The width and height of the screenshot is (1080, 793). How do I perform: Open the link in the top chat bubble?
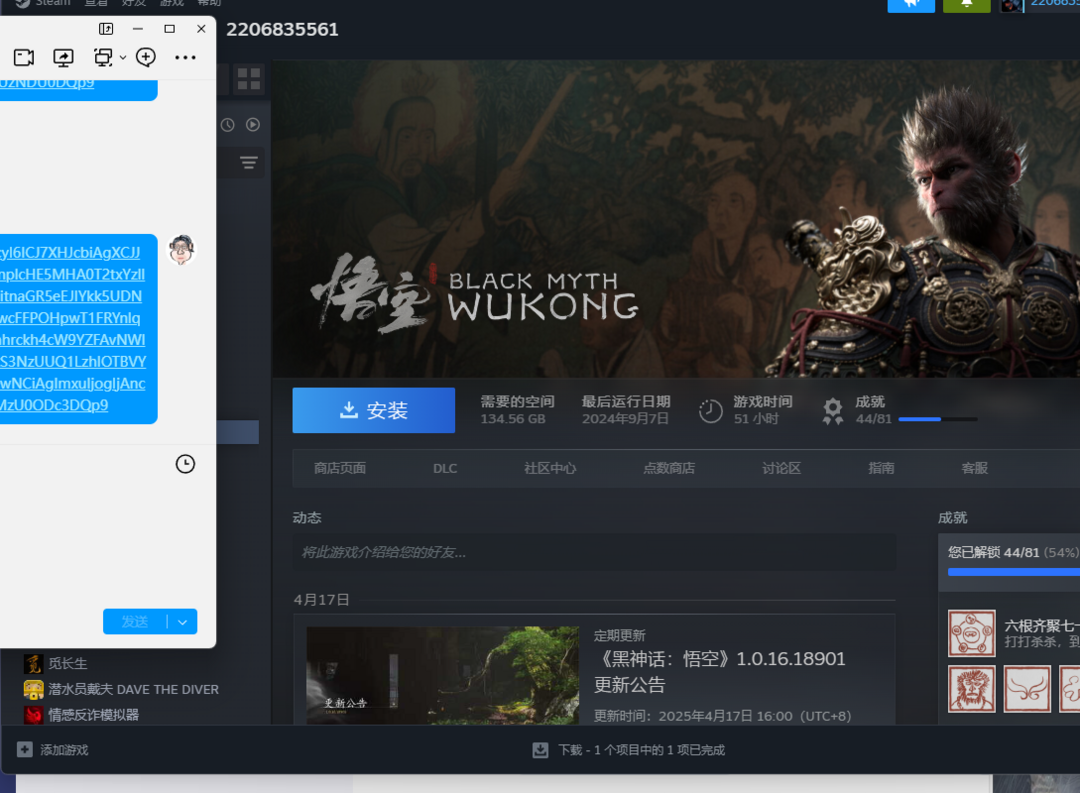click(47, 83)
